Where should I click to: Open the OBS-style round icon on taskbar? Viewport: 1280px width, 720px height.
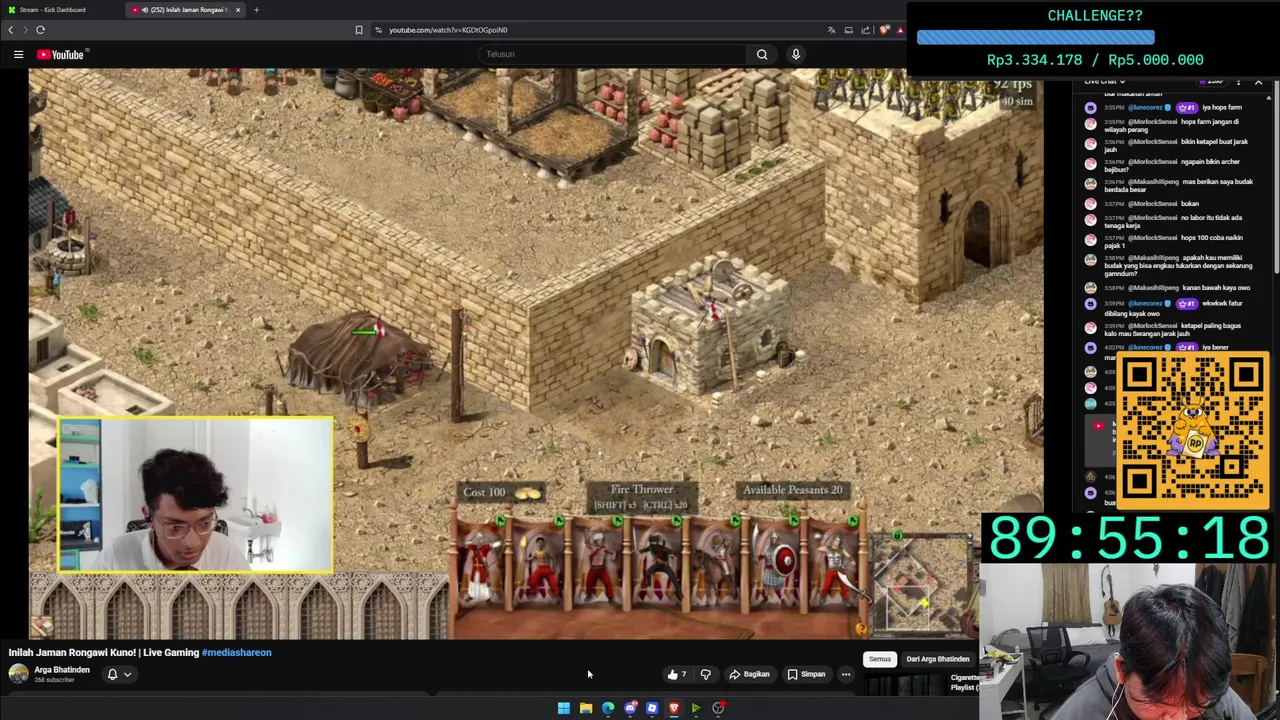tap(718, 708)
